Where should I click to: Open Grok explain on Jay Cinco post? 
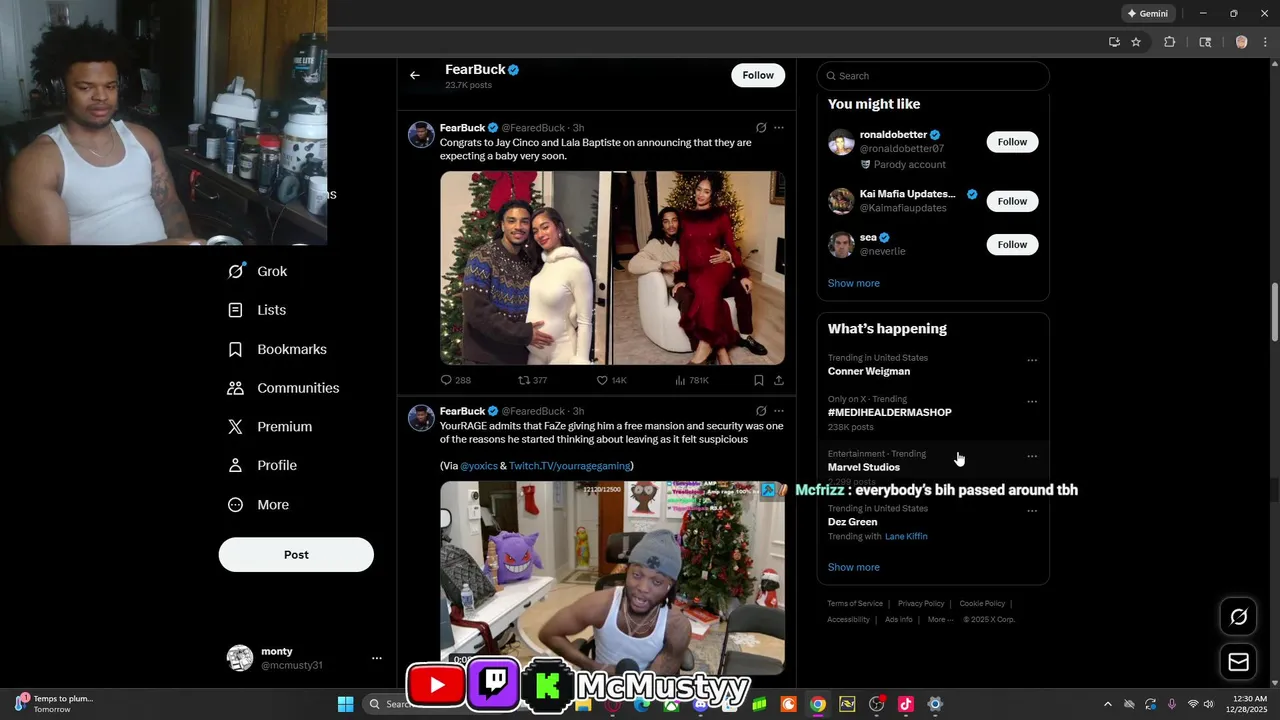(x=761, y=128)
